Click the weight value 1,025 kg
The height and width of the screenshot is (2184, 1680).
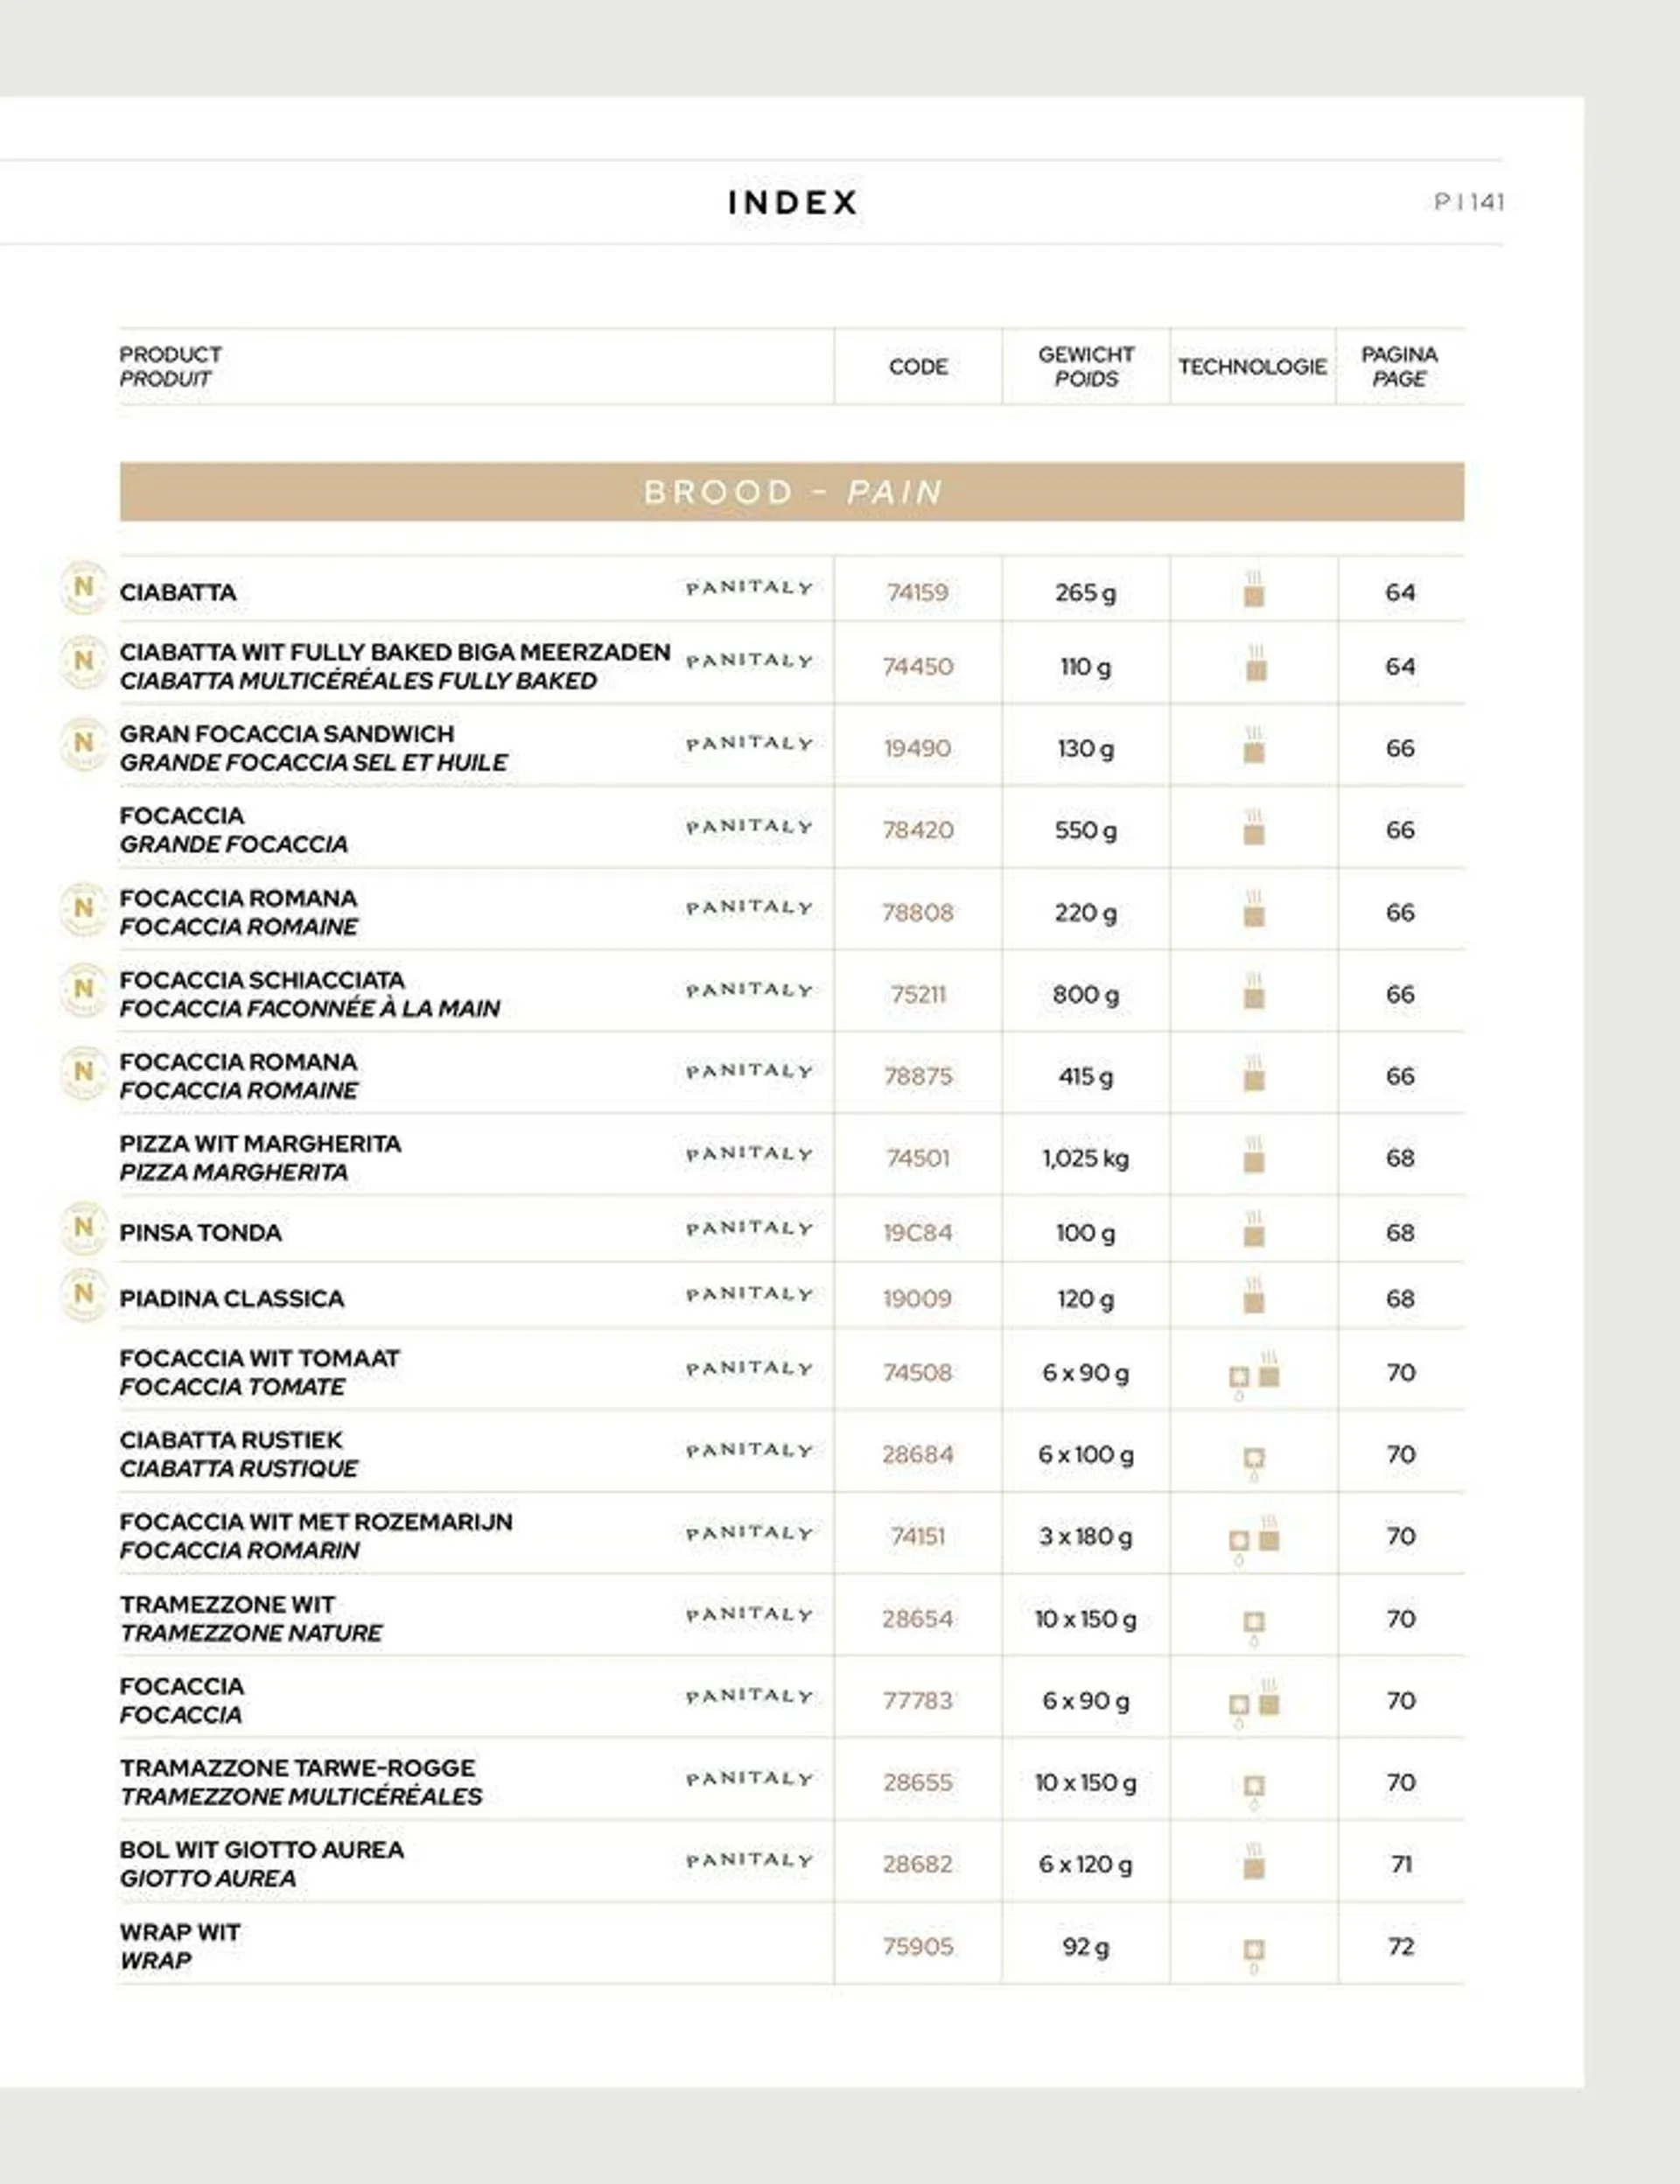[1086, 1158]
